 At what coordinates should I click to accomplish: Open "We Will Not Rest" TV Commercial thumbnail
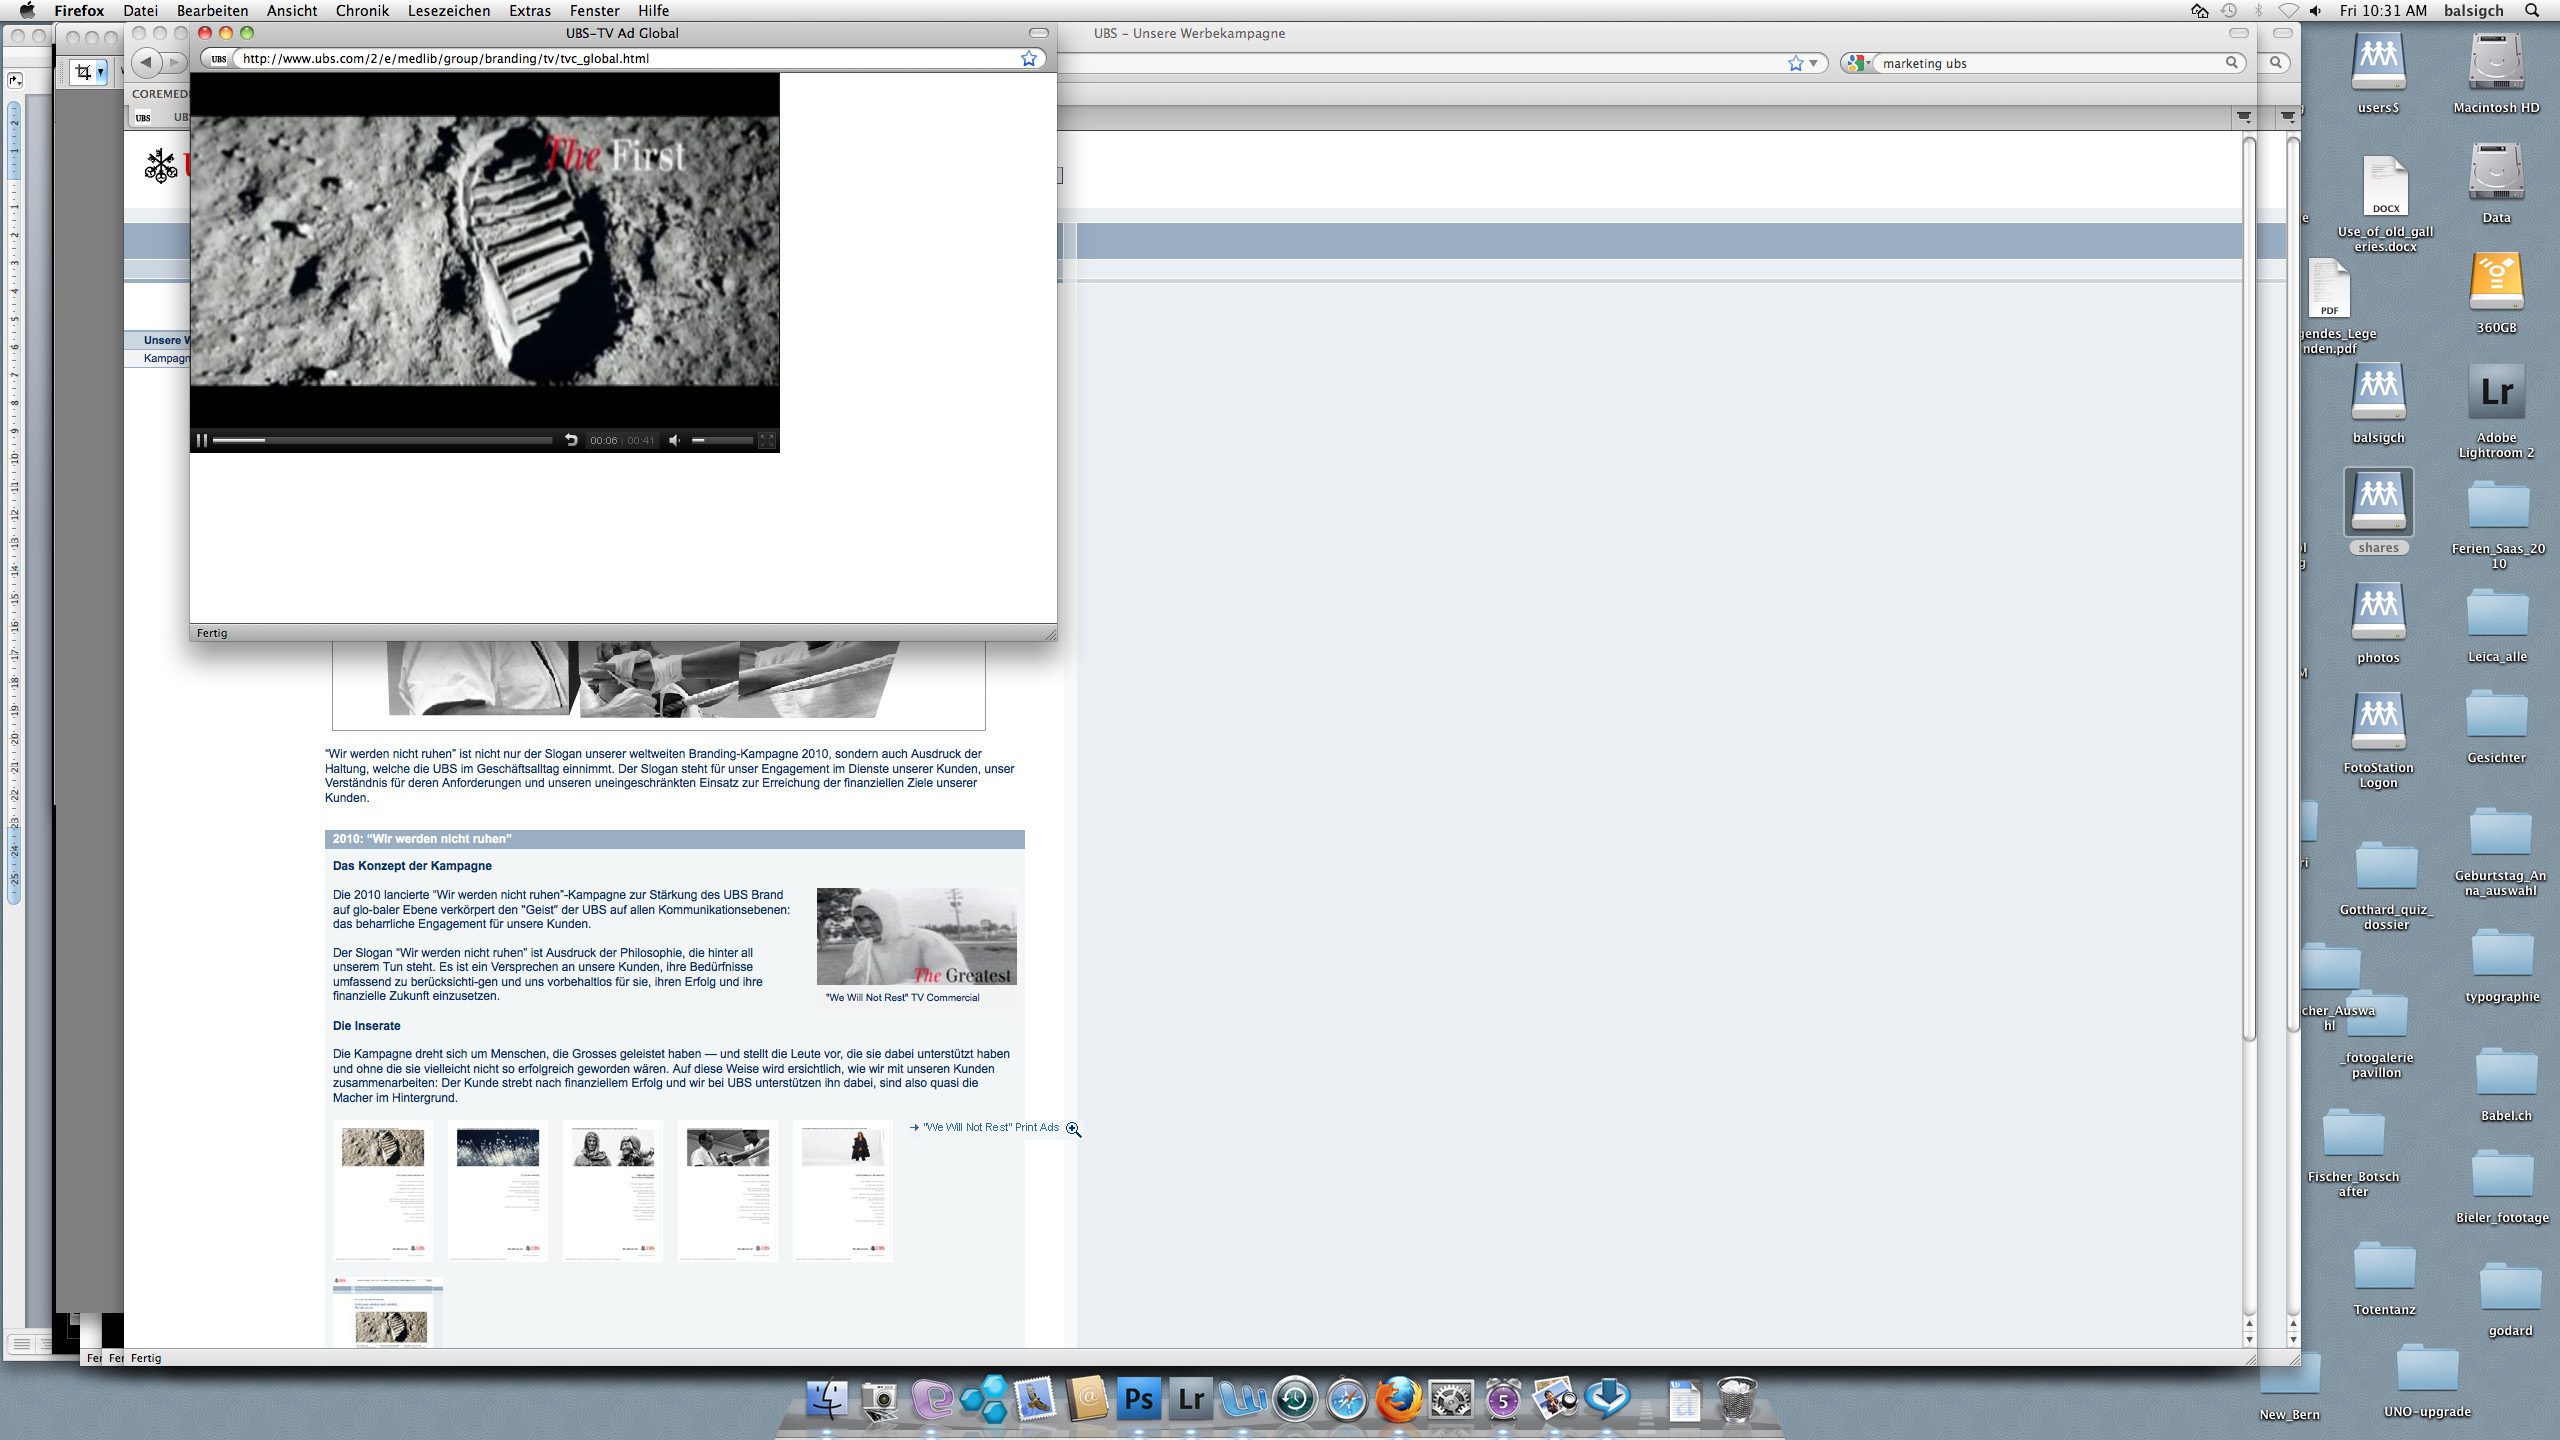[x=916, y=937]
